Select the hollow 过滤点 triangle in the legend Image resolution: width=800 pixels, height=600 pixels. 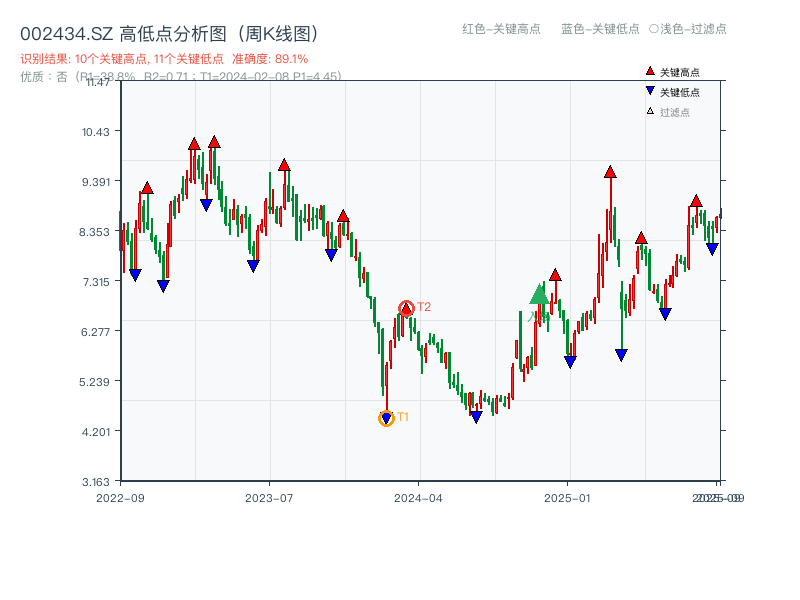click(650, 111)
